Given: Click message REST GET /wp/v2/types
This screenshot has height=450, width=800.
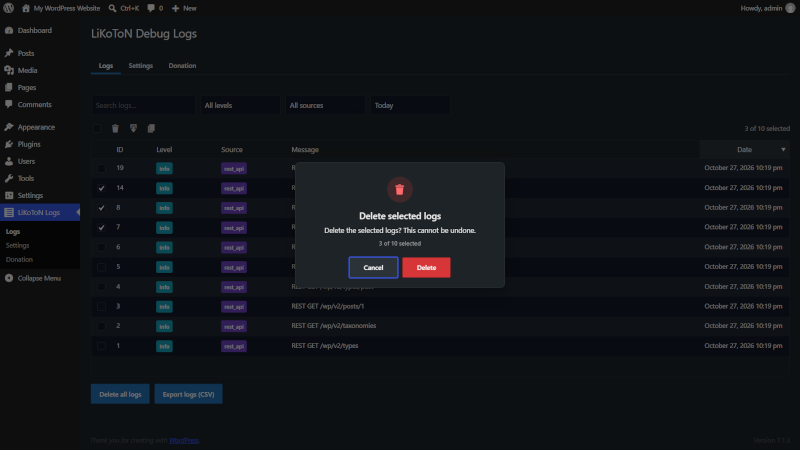Looking at the screenshot, I should tap(324, 345).
